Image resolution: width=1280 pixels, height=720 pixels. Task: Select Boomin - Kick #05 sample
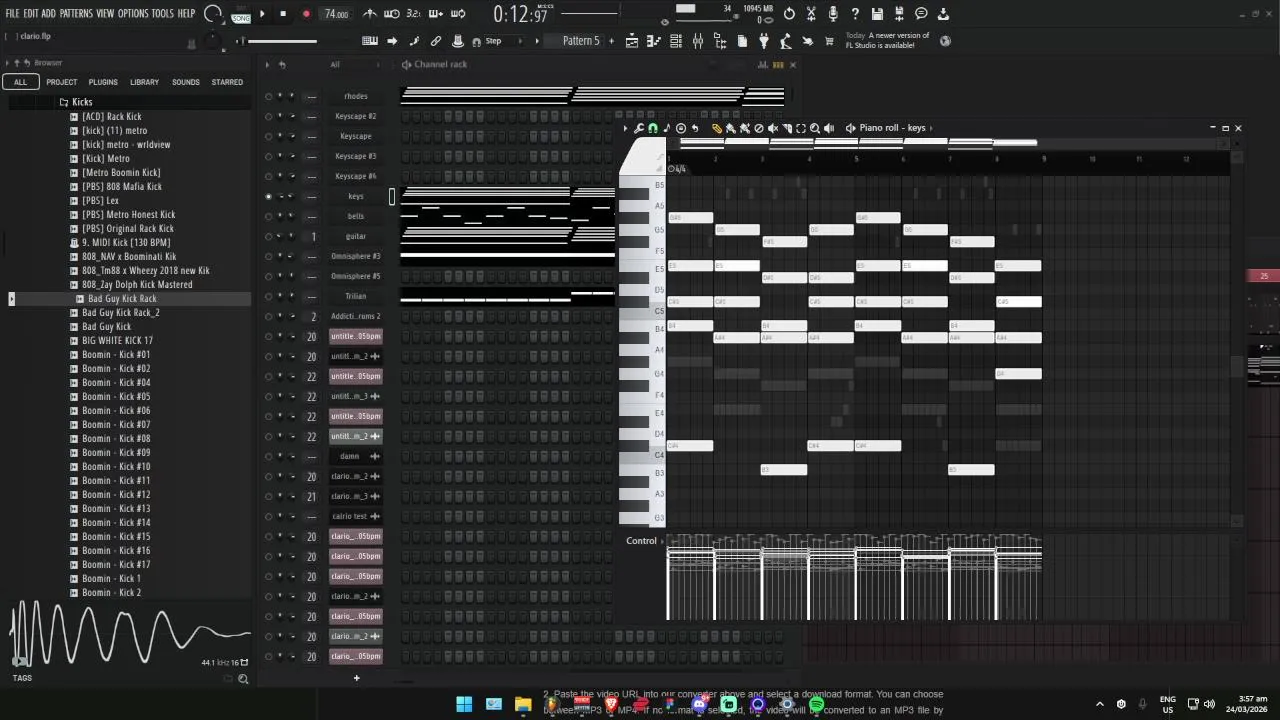(x=116, y=397)
